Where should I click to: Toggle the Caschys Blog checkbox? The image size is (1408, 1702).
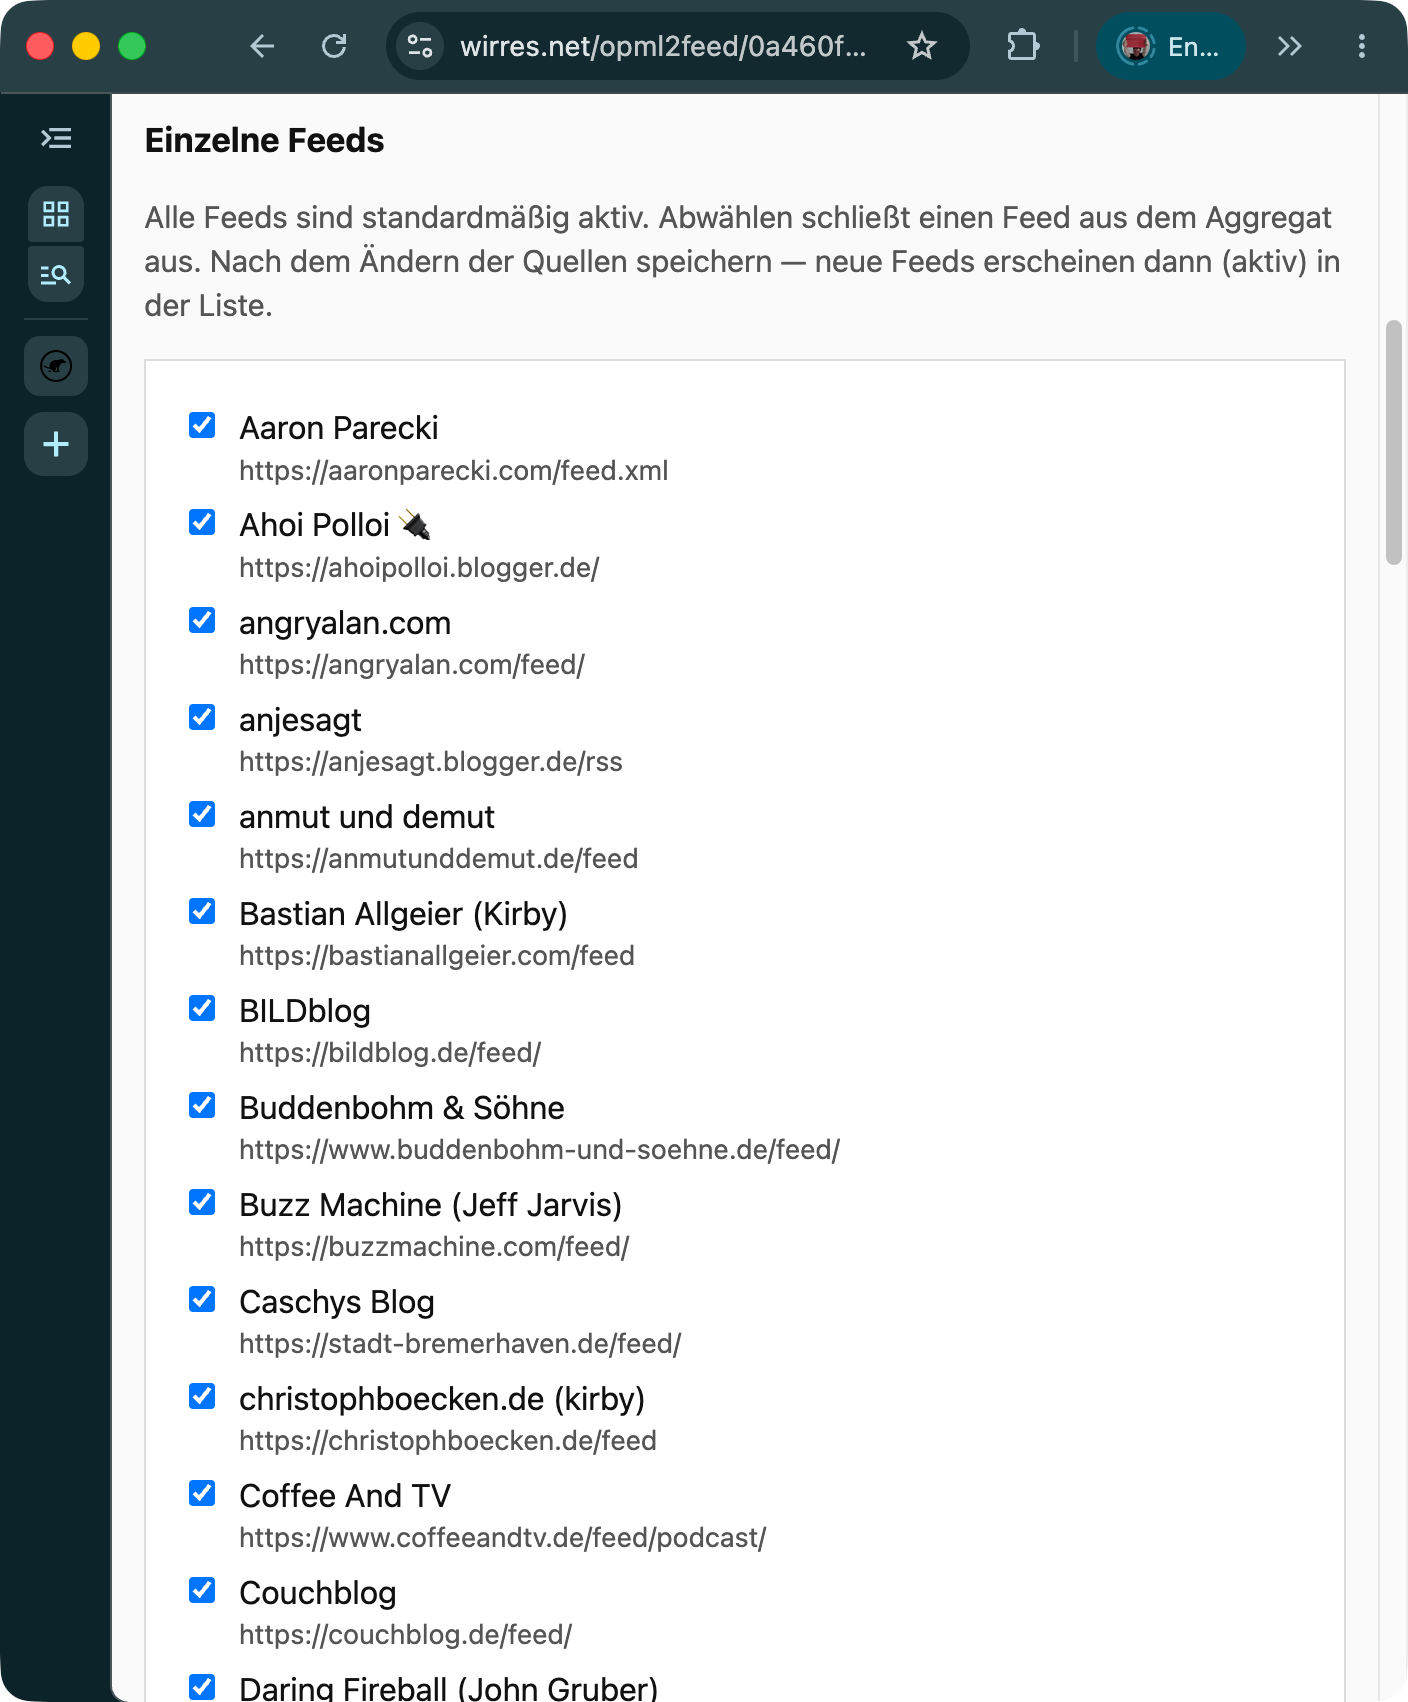pyautogui.click(x=202, y=1299)
